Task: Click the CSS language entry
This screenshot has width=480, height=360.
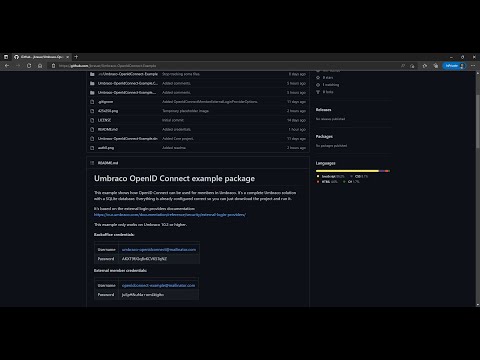Action: [x=359, y=176]
